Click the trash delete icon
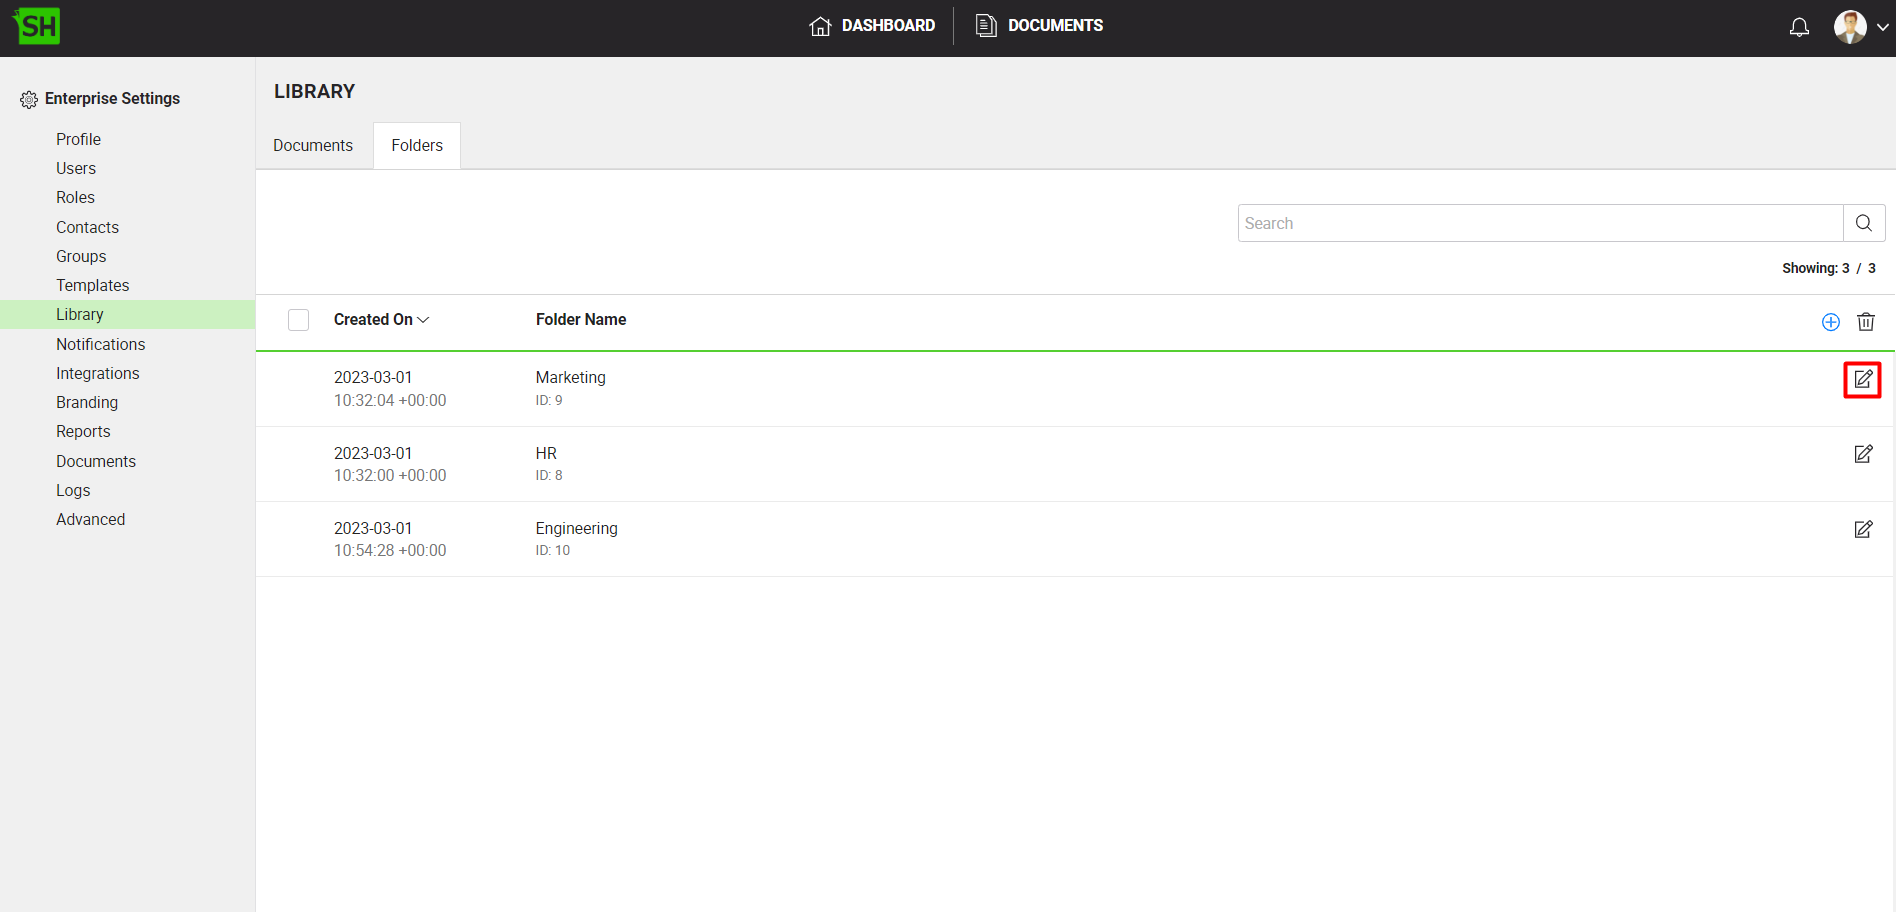Image resolution: width=1896 pixels, height=912 pixels. tap(1865, 322)
